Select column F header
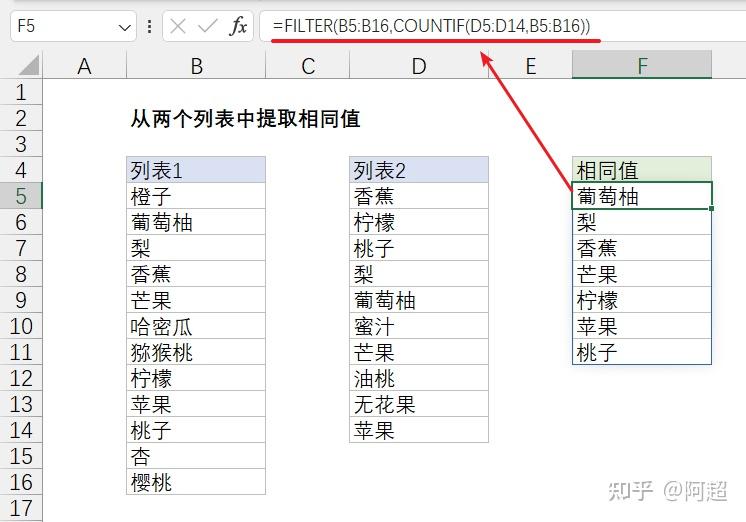 [x=642, y=66]
